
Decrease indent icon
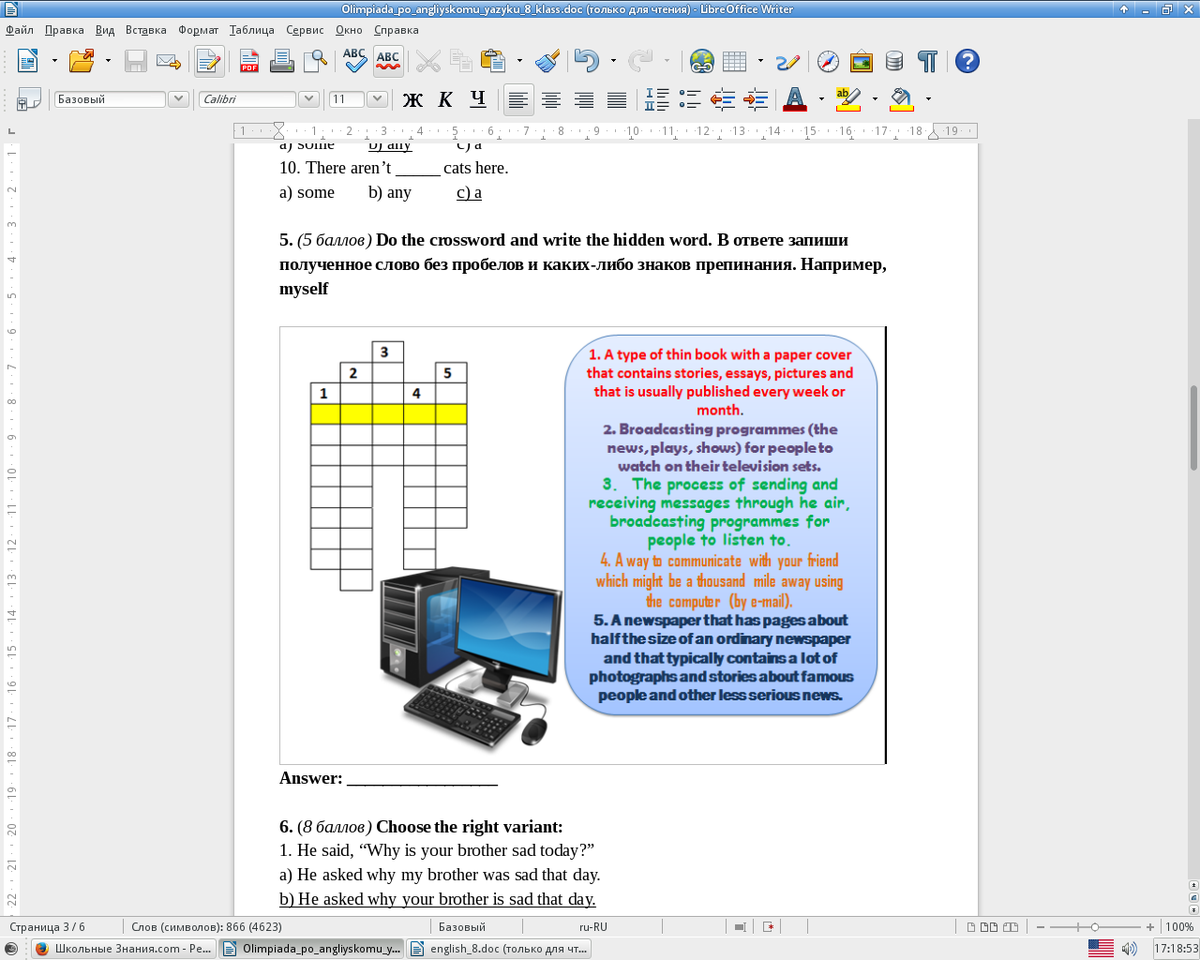pyautogui.click(x=722, y=99)
